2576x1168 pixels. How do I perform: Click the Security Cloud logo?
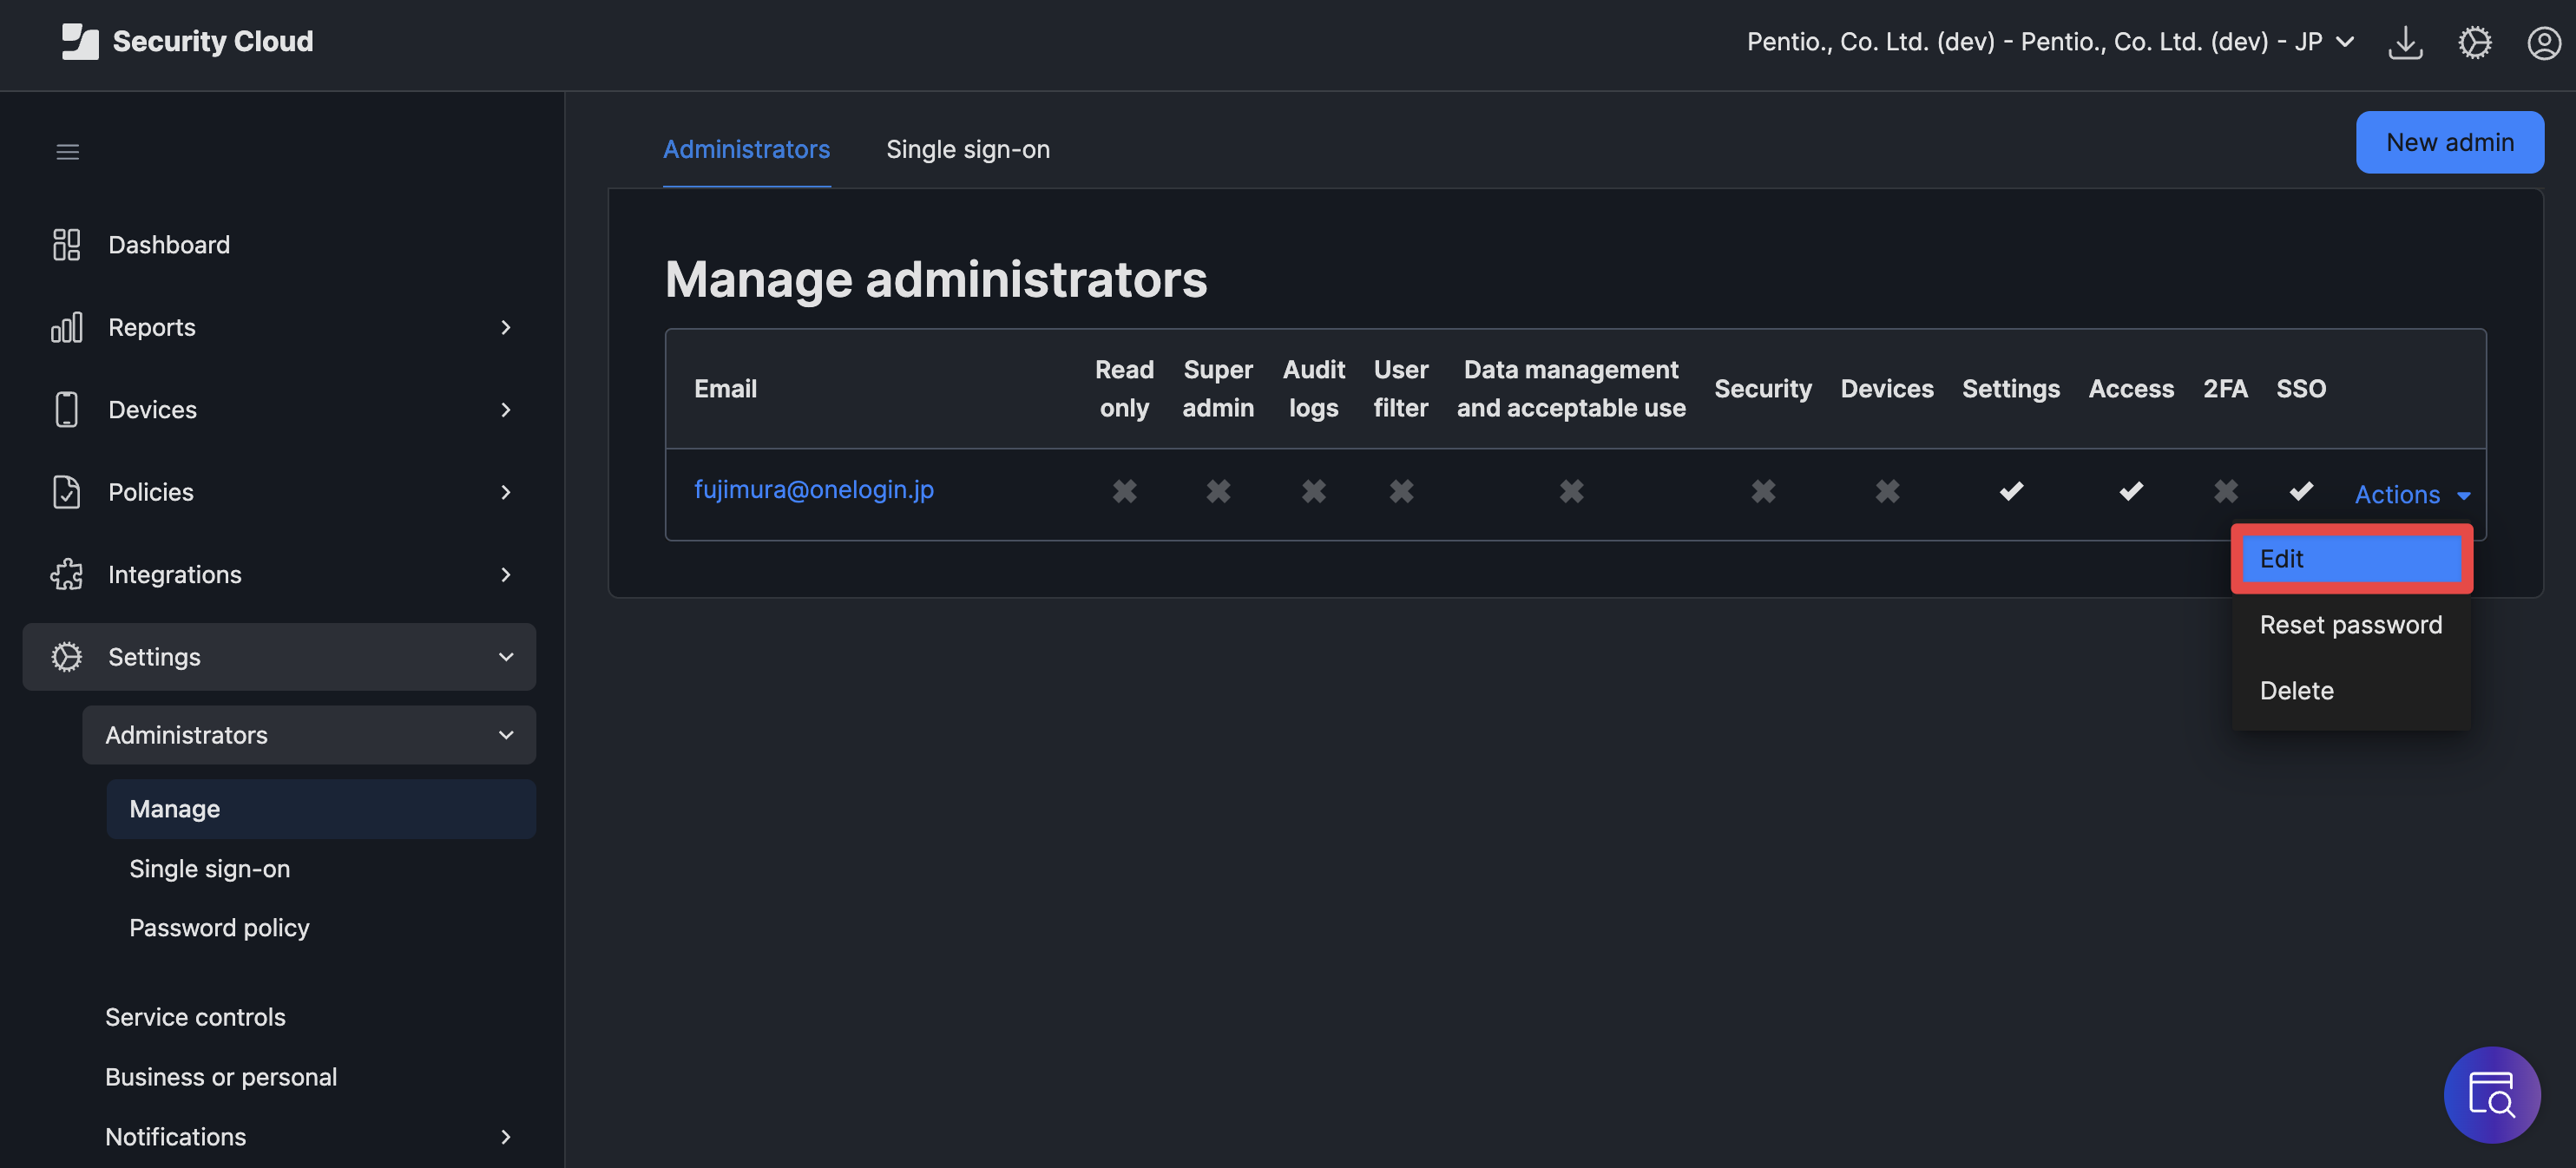187,41
